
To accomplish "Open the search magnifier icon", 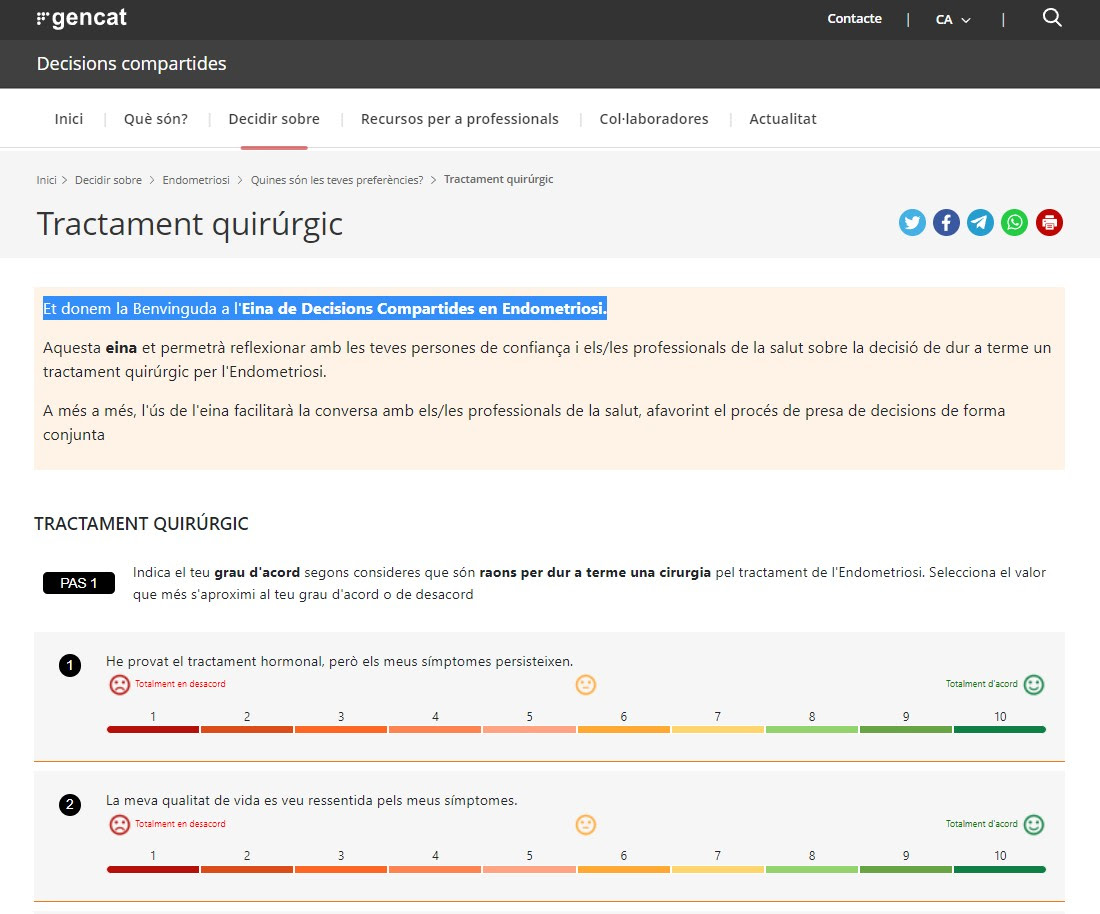I will click(x=1051, y=18).
